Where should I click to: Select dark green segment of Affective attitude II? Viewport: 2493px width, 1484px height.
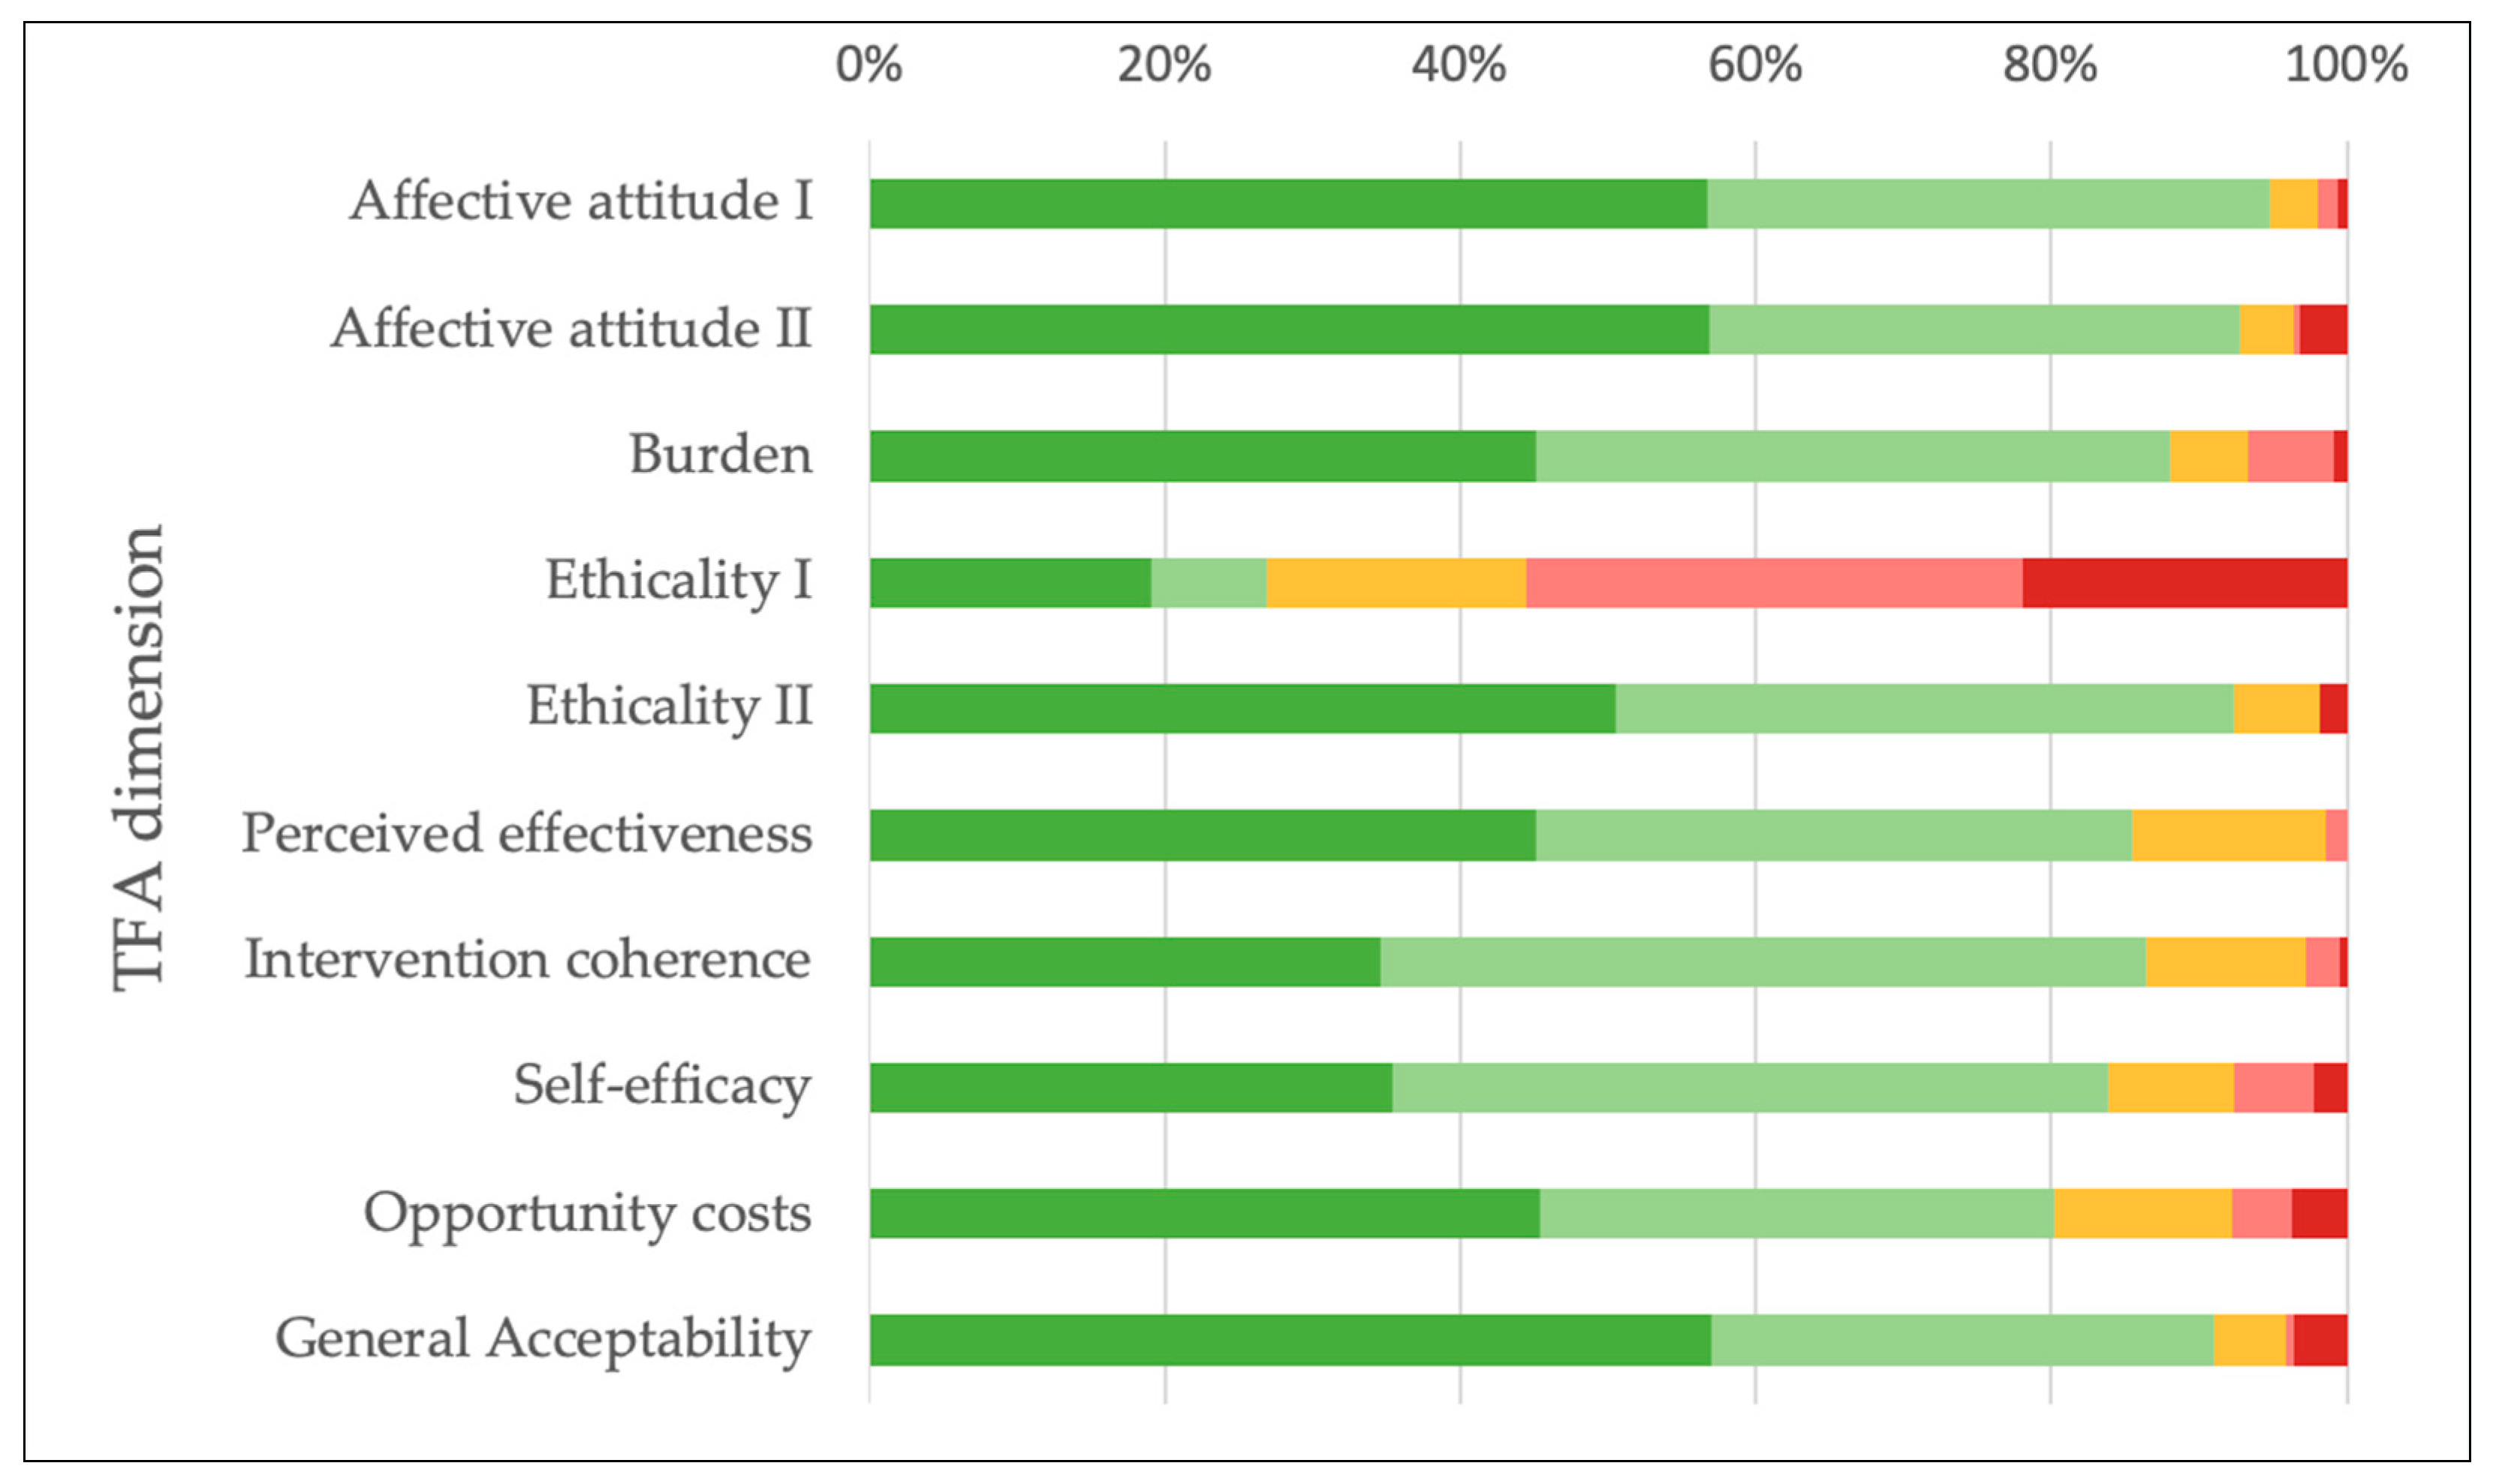pos(1288,329)
